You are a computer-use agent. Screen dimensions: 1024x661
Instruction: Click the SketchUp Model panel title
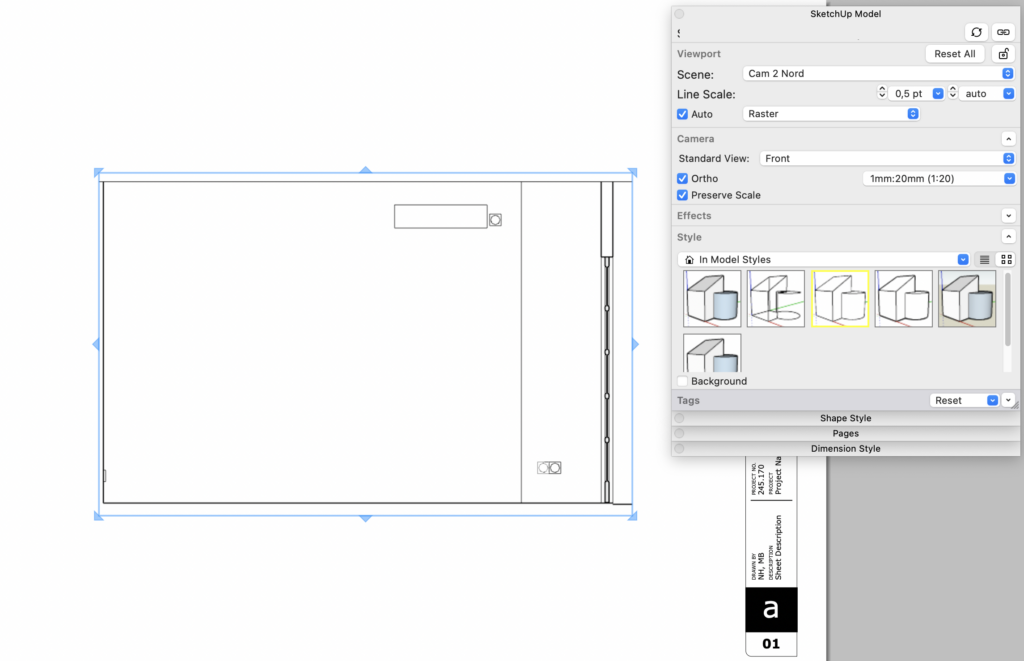coord(845,14)
